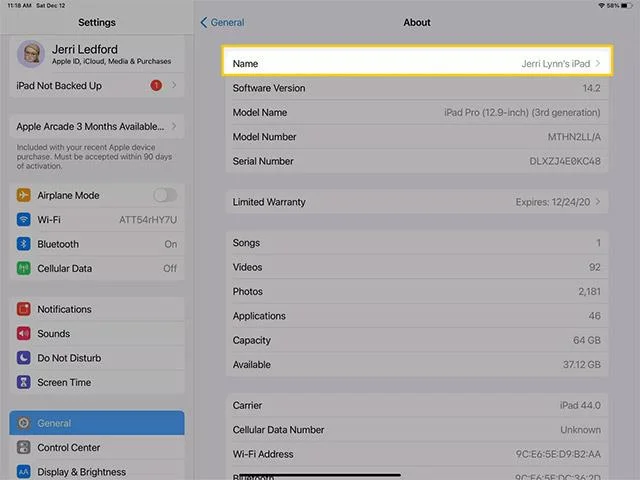Viewport: 640px width, 480px height.
Task: Tap the Model Number MTHN2LL/A value
Action: [574, 137]
